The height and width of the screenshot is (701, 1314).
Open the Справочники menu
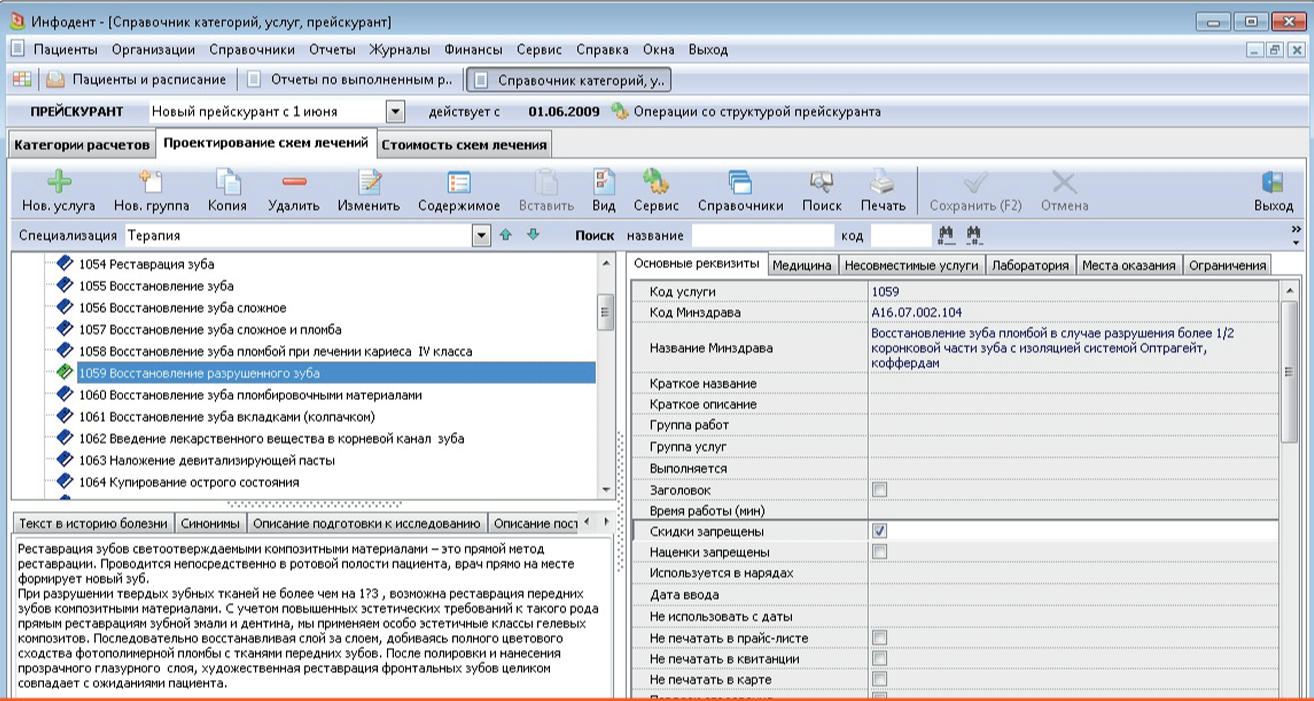click(252, 49)
